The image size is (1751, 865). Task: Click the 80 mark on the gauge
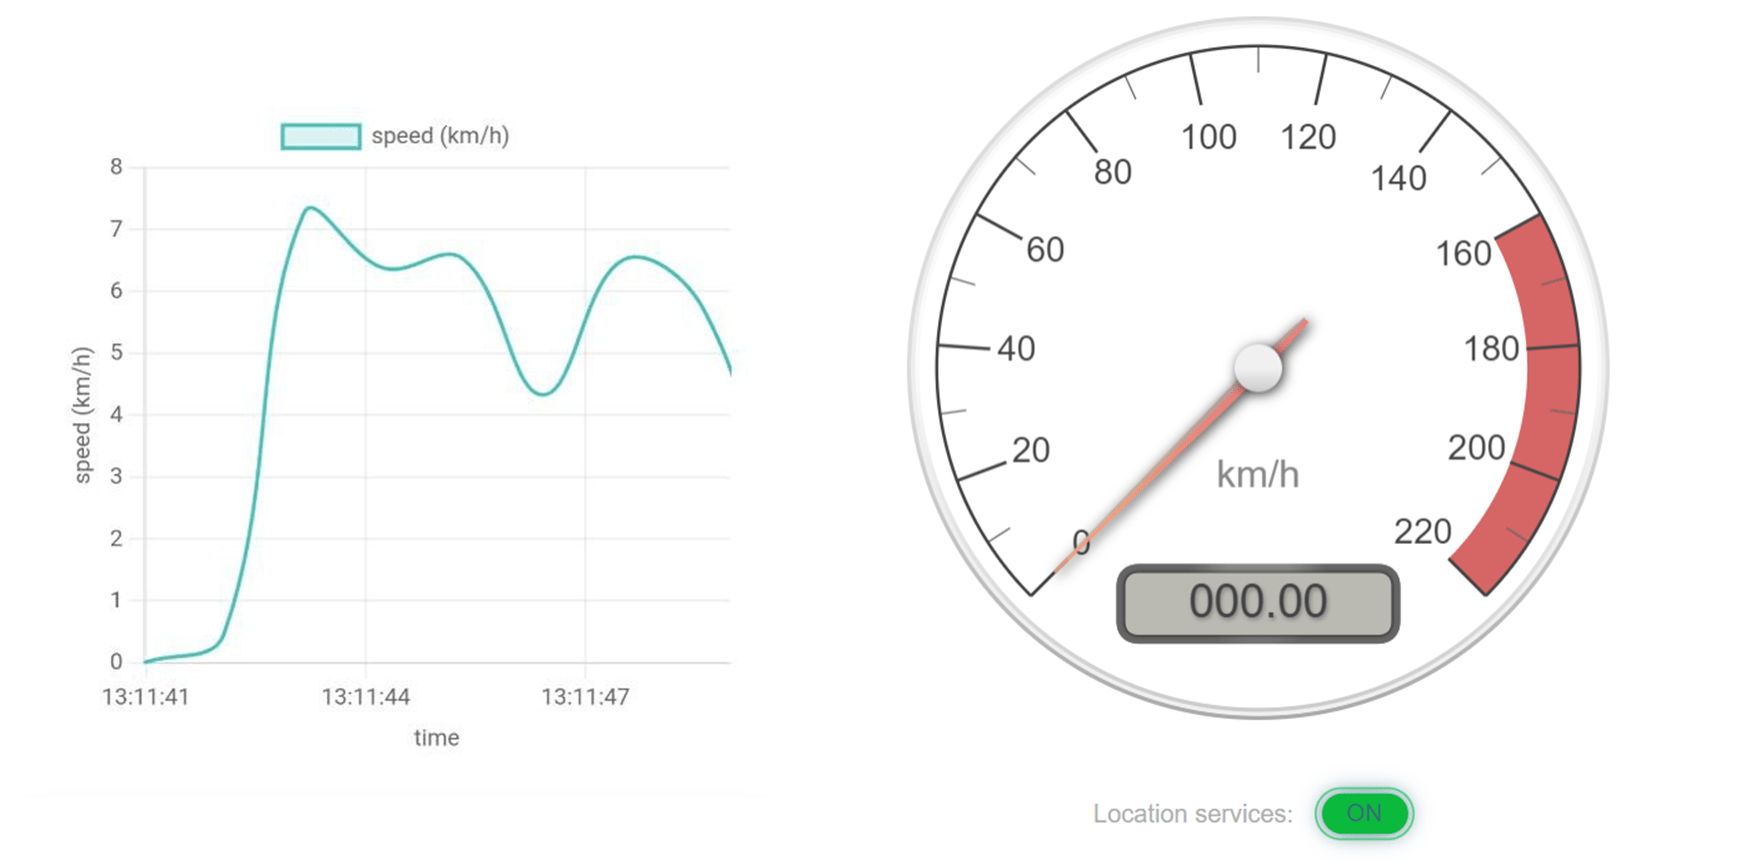[x=1113, y=172]
